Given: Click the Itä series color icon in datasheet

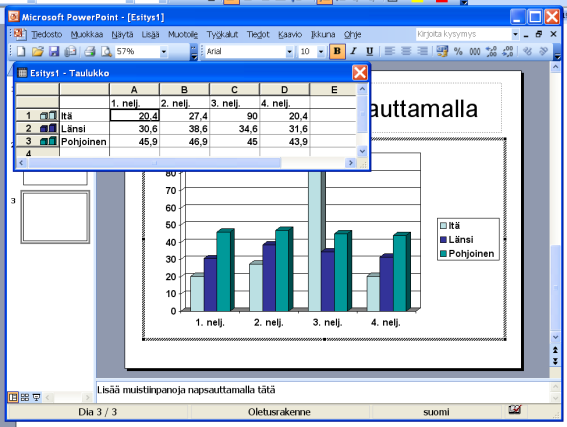Looking at the screenshot, I should (x=48, y=116).
